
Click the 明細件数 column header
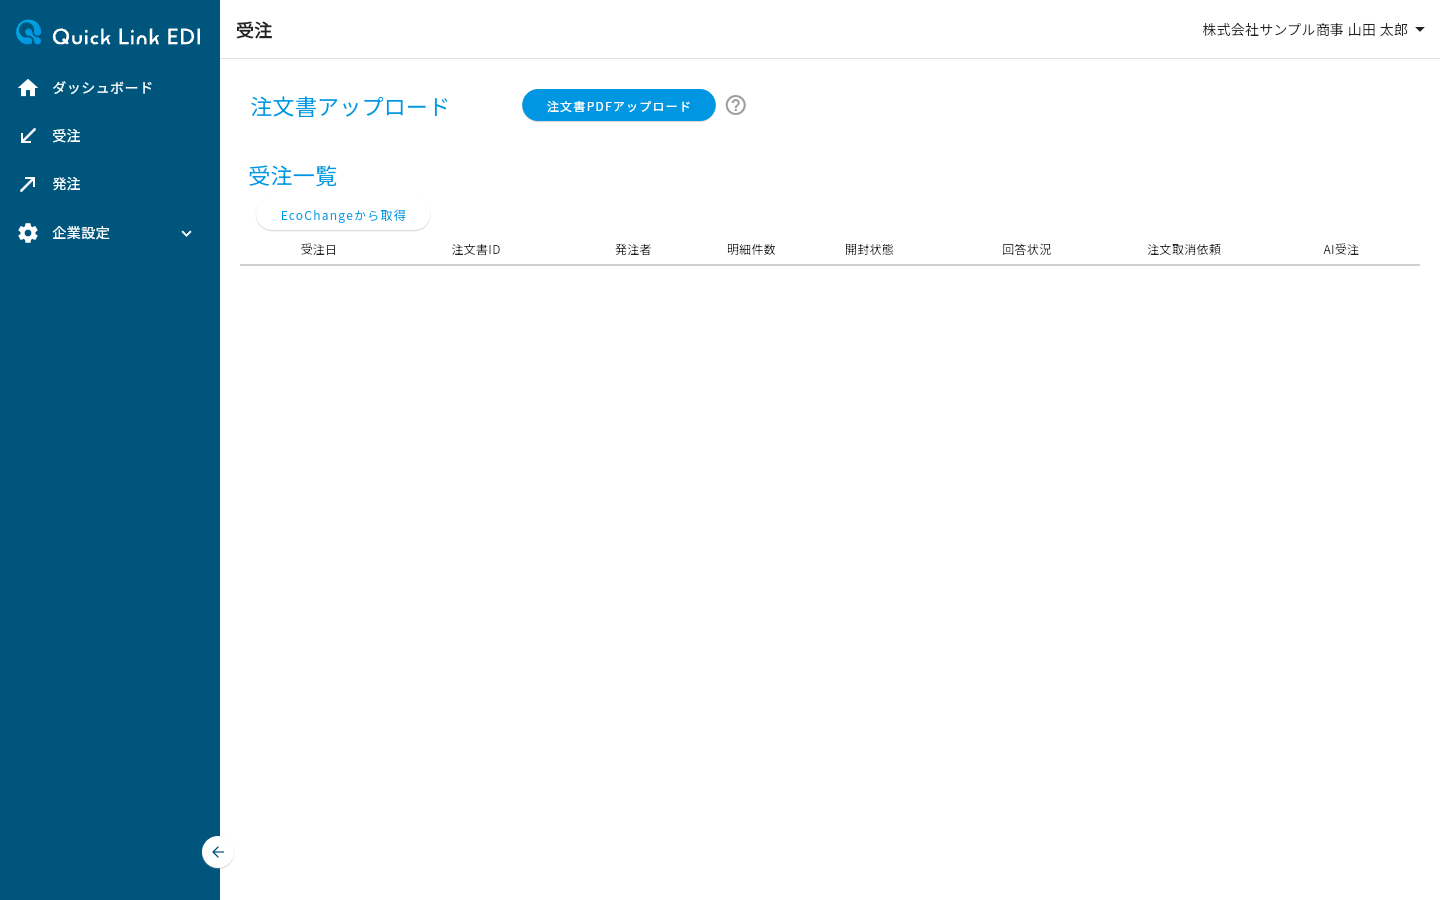pos(751,250)
